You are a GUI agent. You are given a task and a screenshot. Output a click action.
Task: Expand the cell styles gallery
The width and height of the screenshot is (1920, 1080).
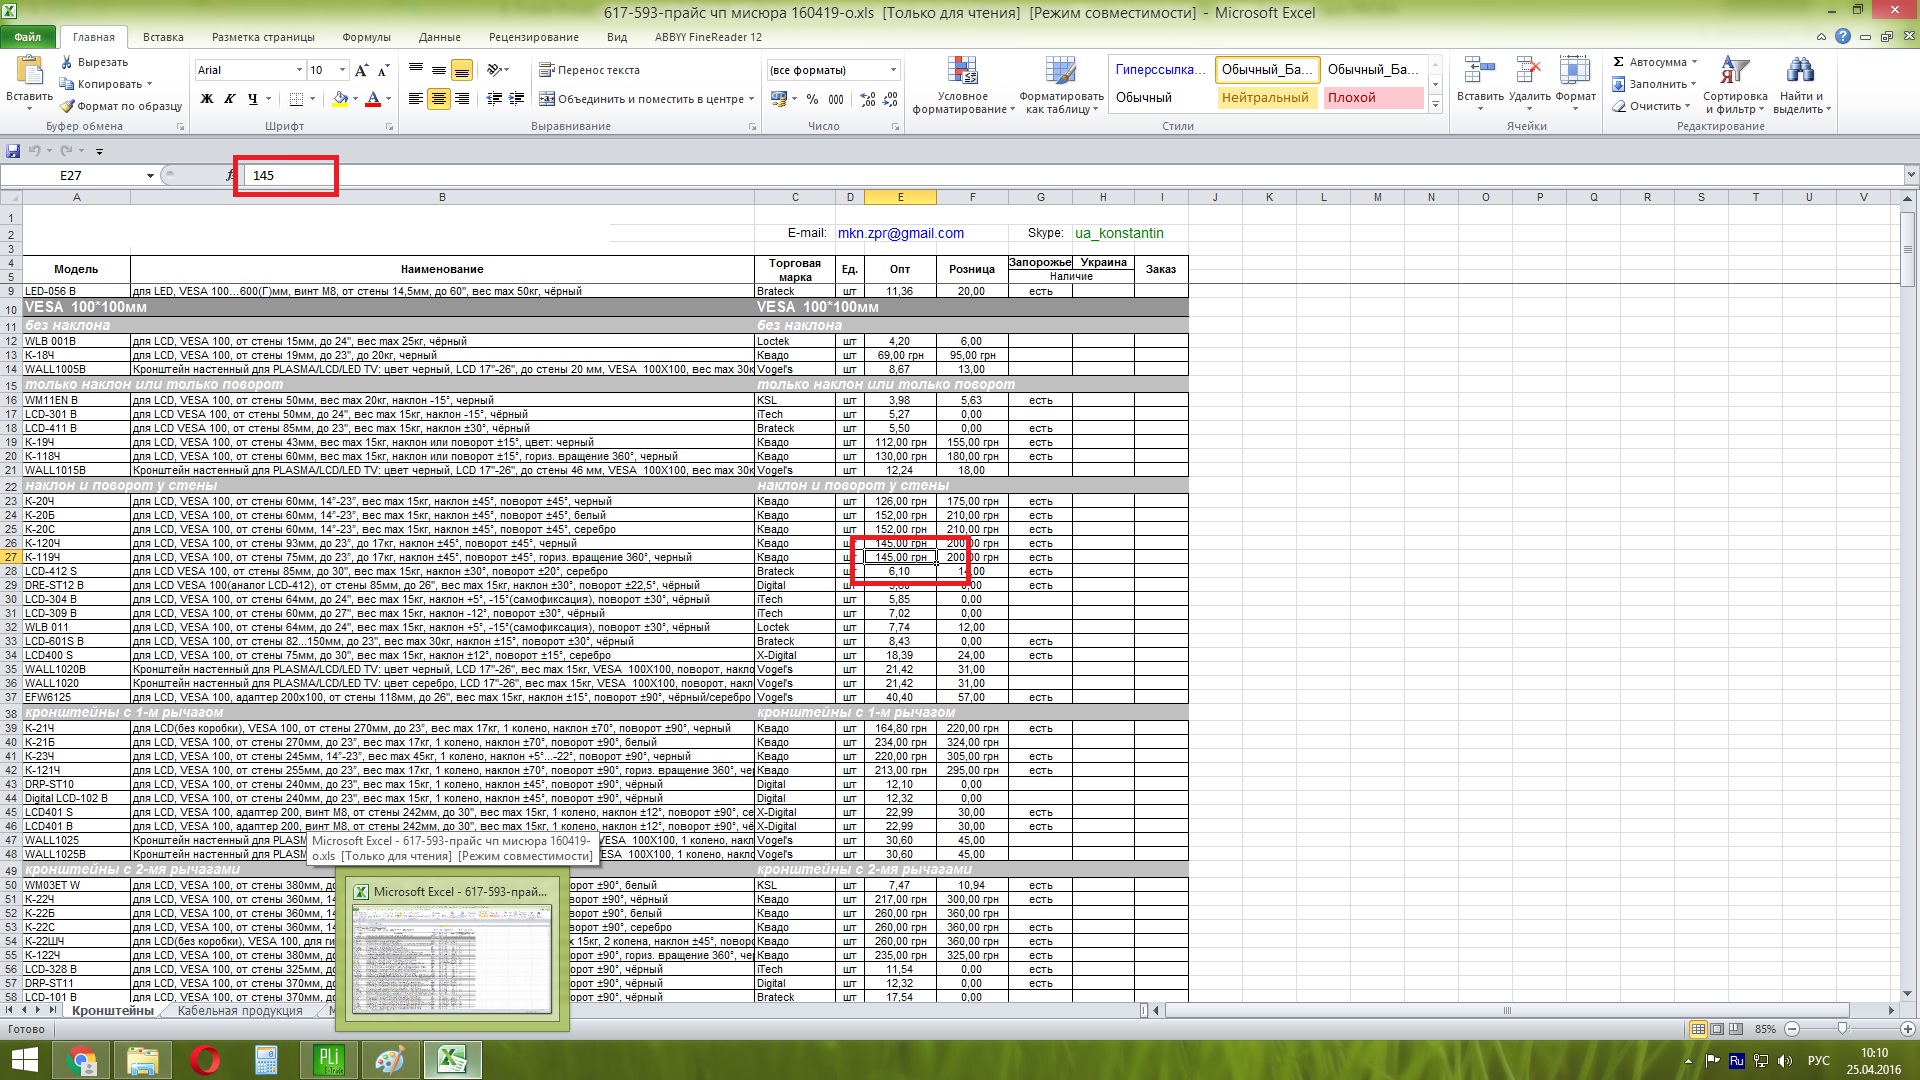point(1435,104)
